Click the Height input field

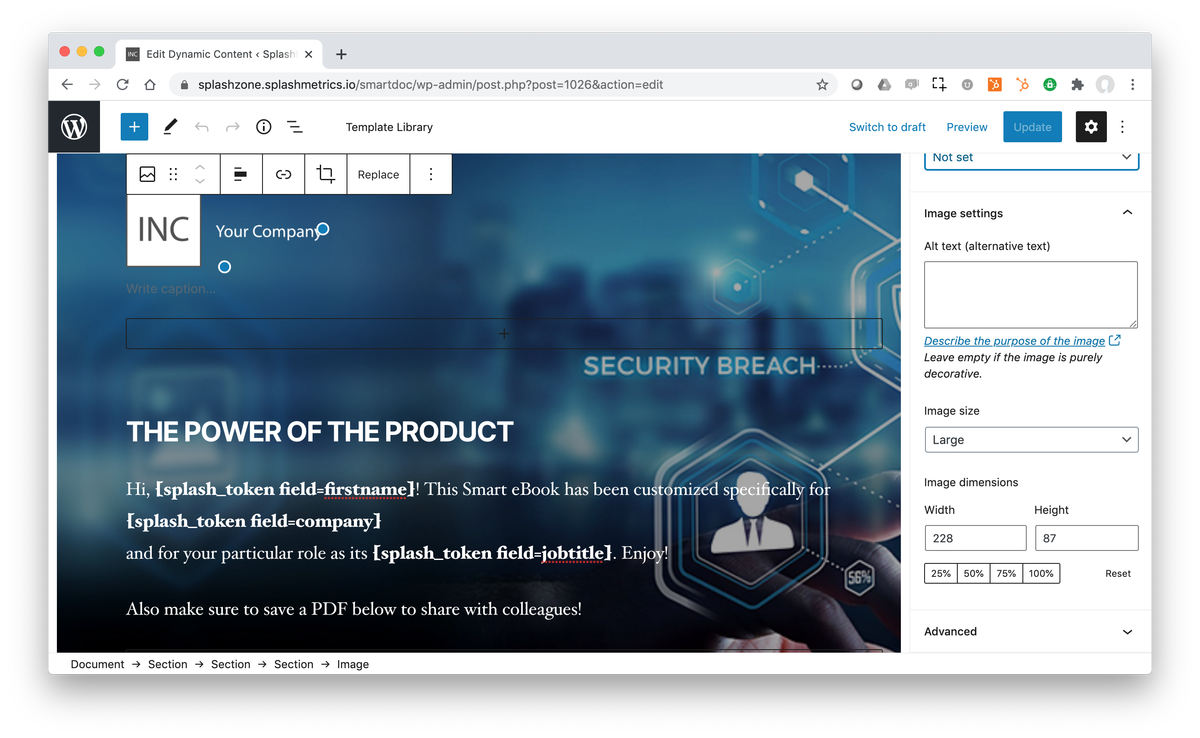tap(1086, 538)
